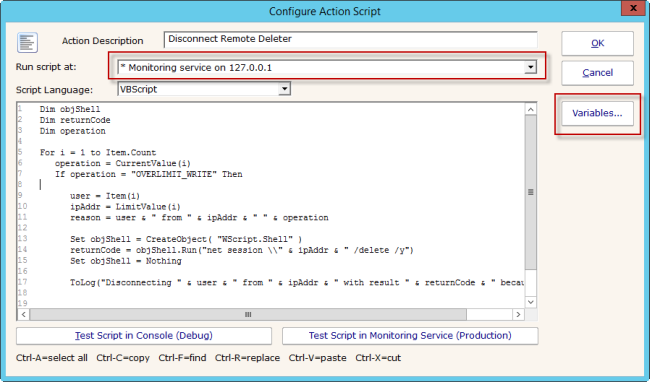Expand the Script Language dropdown arrow
Image resolution: width=650 pixels, height=382 pixels.
click(284, 89)
